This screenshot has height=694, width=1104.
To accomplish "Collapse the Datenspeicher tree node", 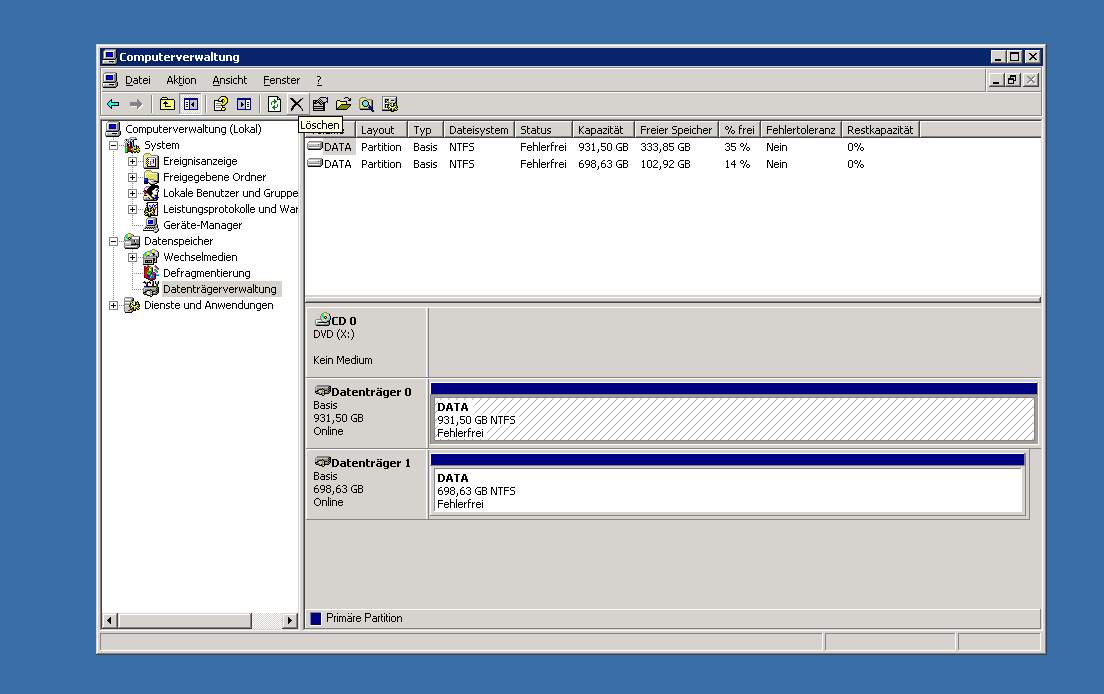I will pyautogui.click(x=113, y=241).
